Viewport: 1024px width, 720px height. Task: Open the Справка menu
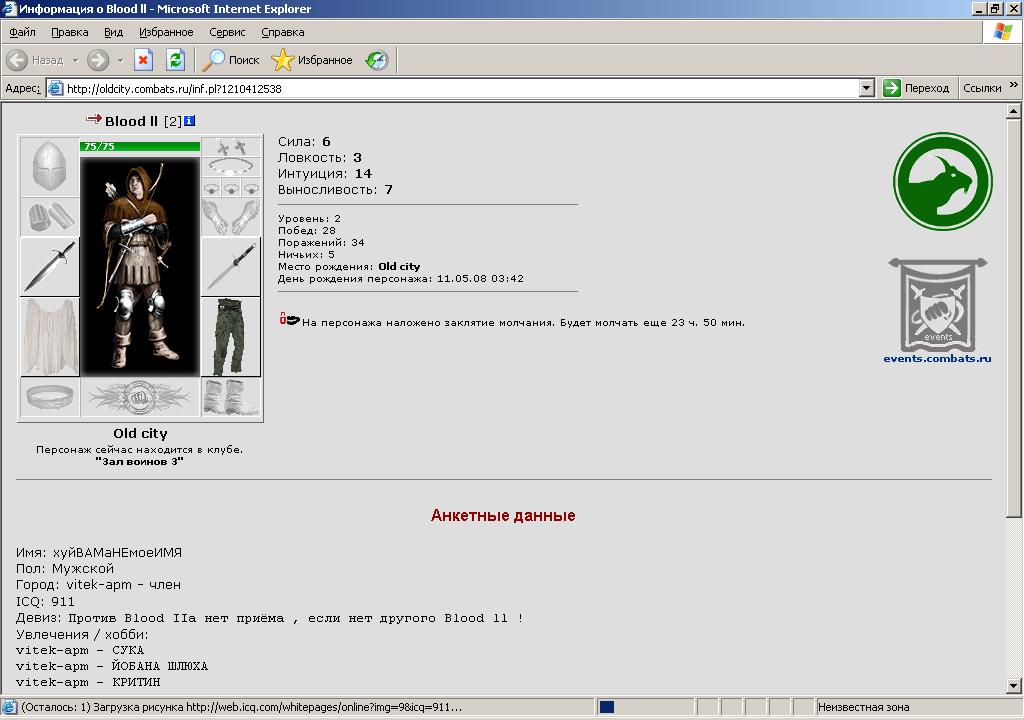coord(283,32)
